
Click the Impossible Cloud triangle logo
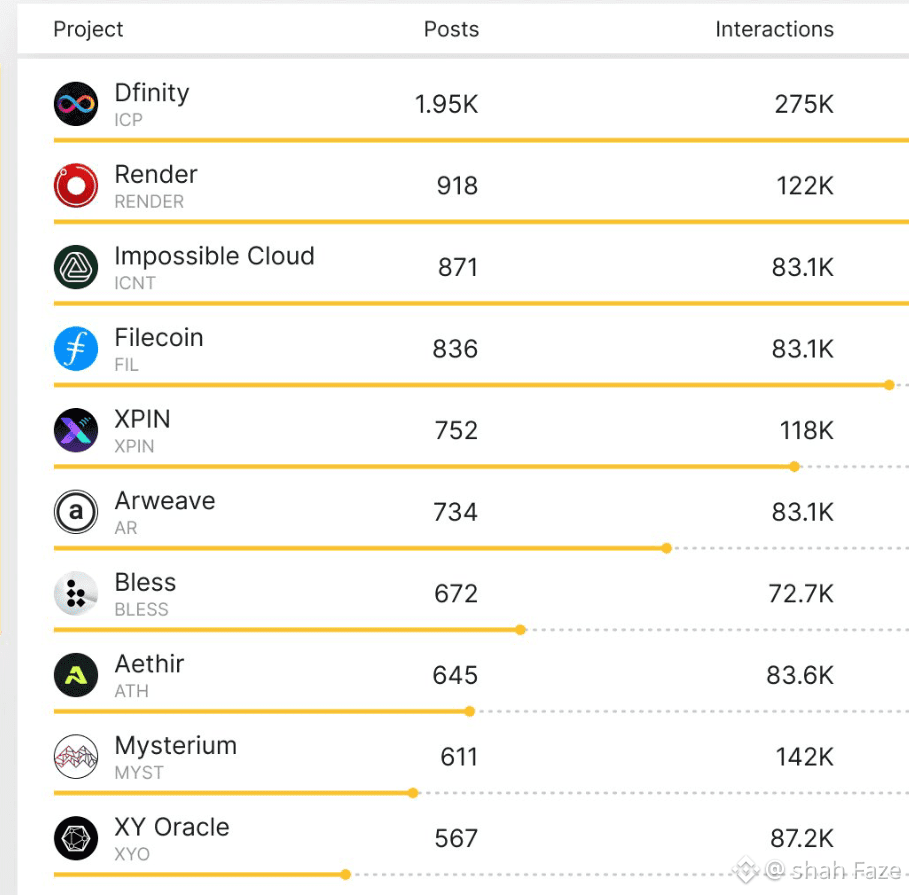(74, 267)
